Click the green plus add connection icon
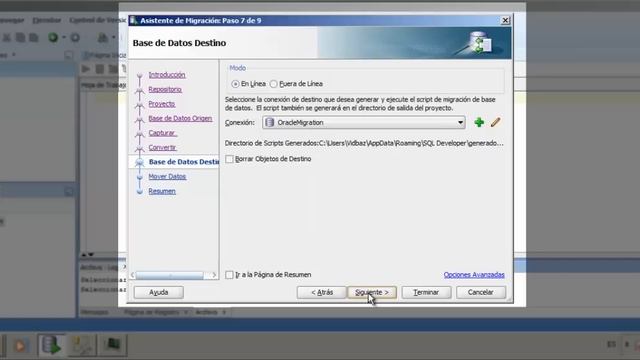Viewport: 640px width, 360px height. tap(479, 122)
